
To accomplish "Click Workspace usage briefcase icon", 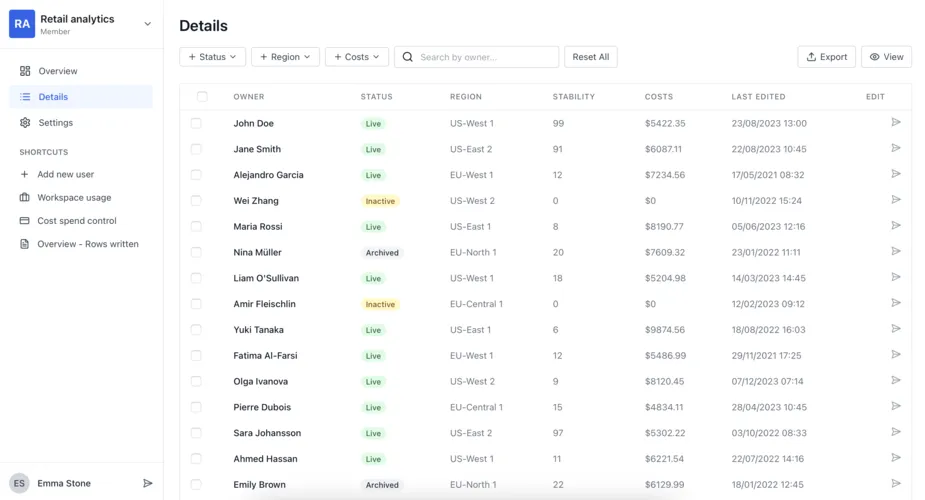I will coord(24,198).
